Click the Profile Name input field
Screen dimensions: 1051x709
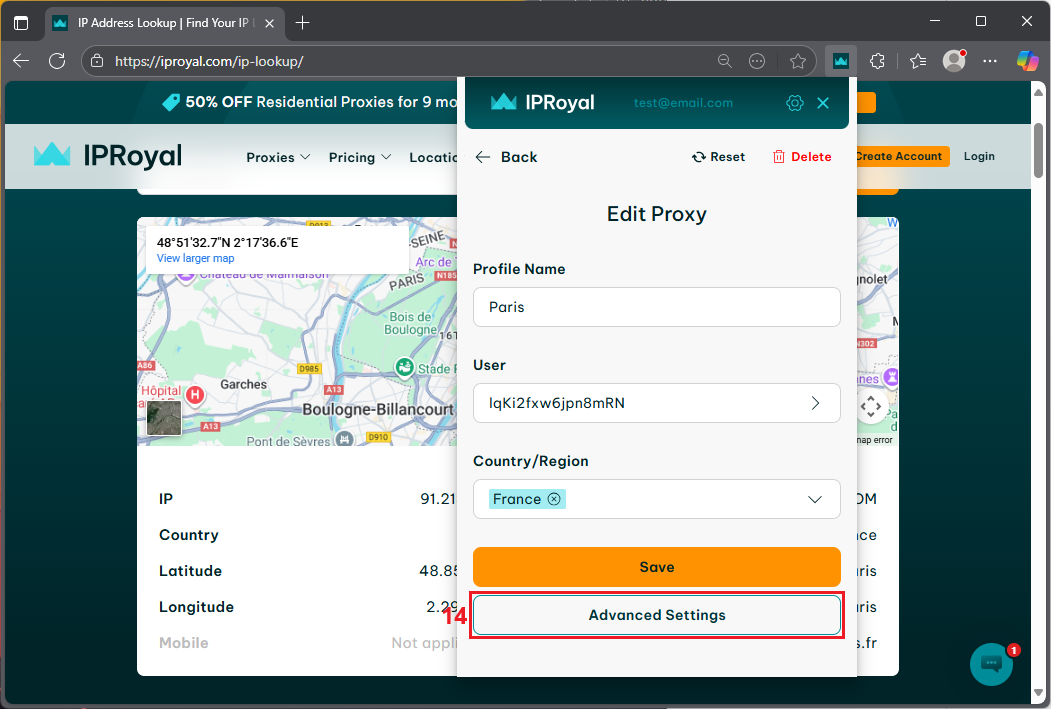pos(657,307)
